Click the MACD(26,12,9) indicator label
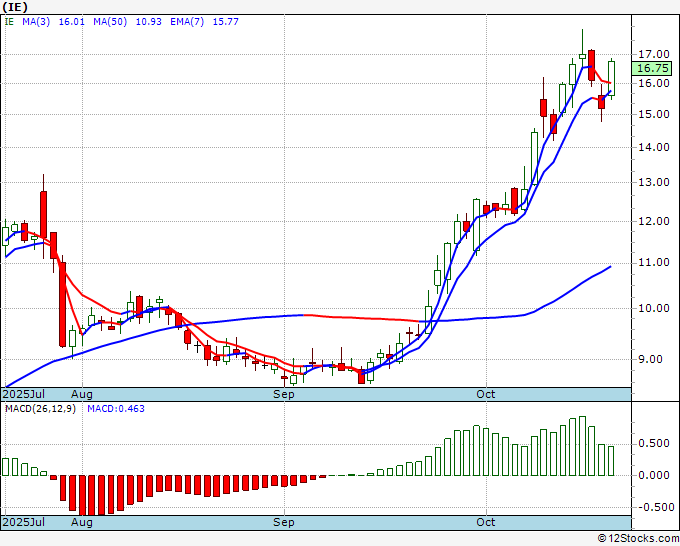 tap(40, 409)
